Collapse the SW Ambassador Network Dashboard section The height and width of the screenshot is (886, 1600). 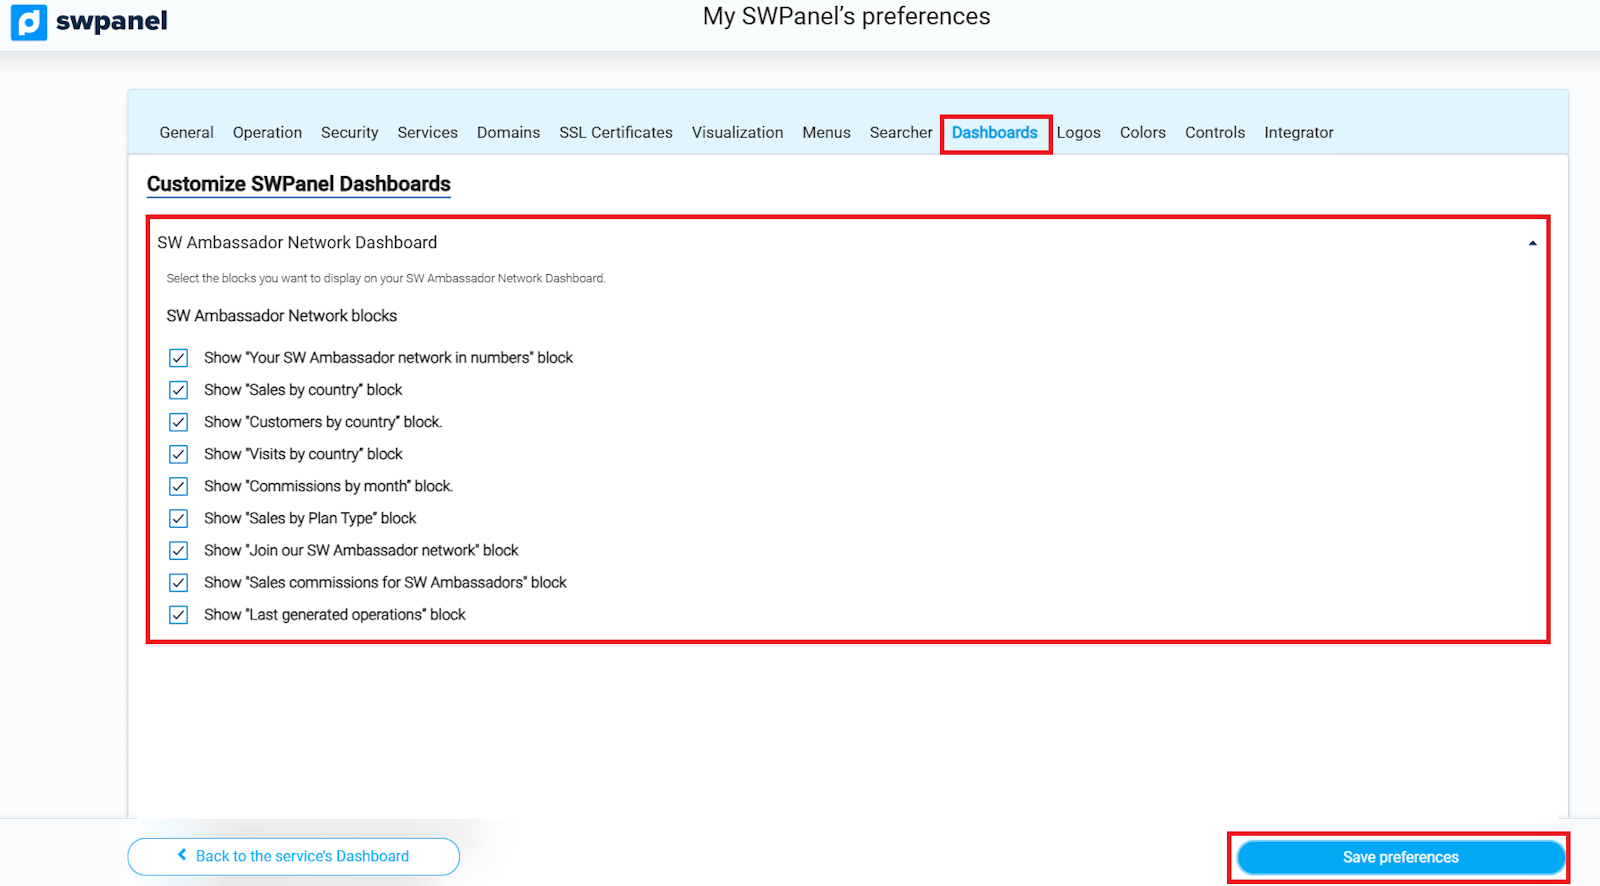[x=1531, y=243]
